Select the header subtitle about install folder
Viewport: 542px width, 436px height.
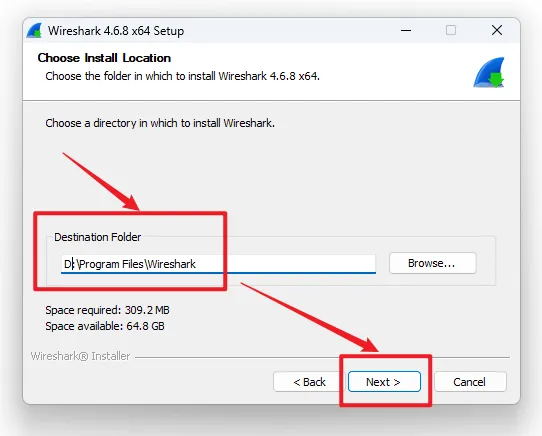(x=183, y=76)
